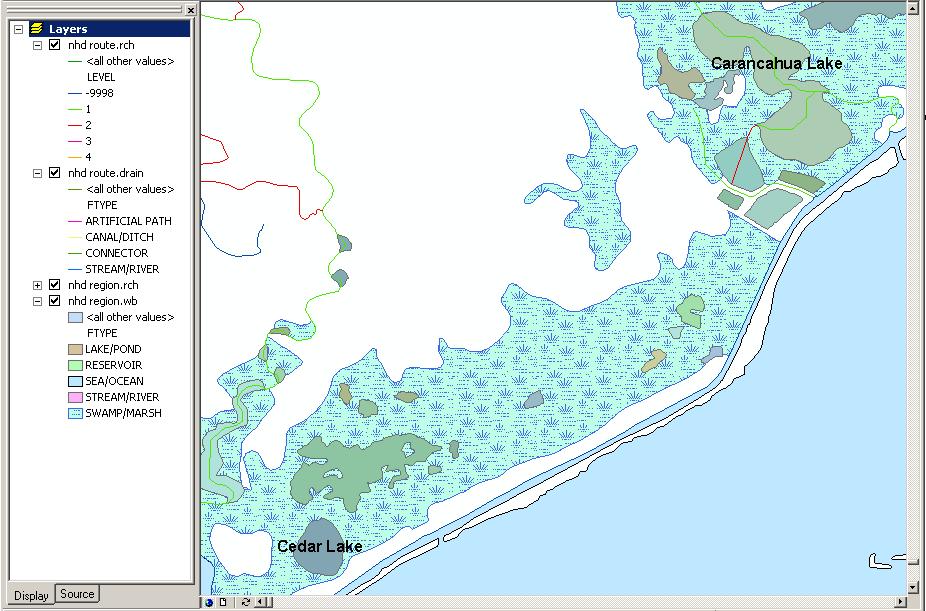
Task: Click horizontal scrollbar right arrow below the map
Action: (x=901, y=603)
